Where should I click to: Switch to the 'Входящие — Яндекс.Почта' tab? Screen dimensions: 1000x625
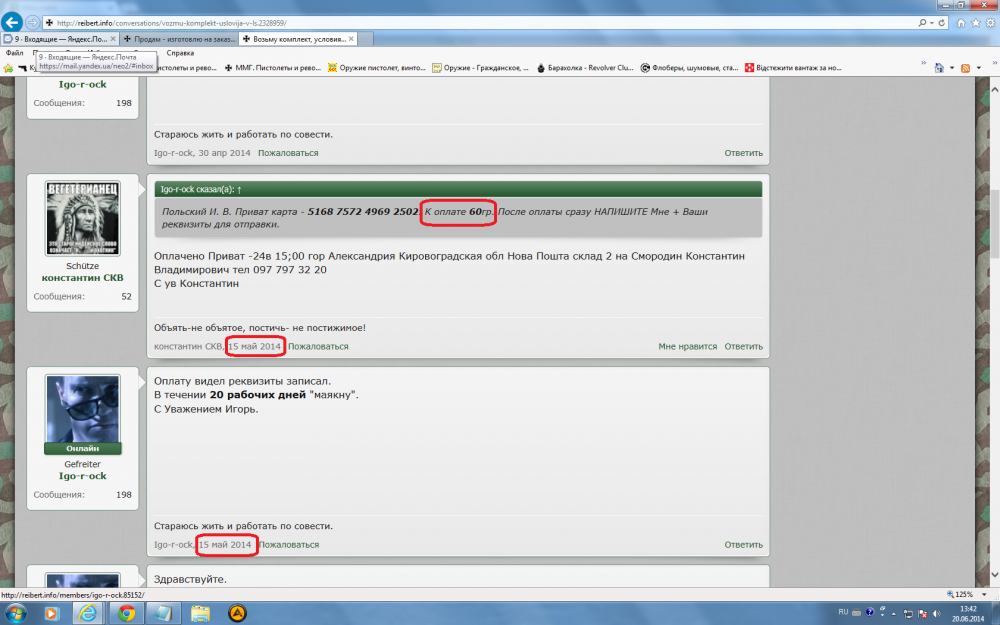click(x=60, y=39)
